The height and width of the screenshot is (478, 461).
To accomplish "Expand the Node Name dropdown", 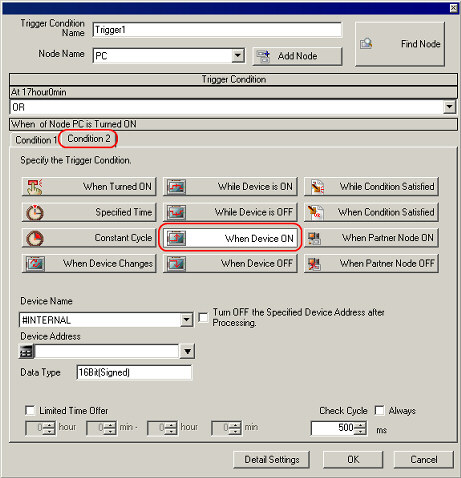I will 237,55.
